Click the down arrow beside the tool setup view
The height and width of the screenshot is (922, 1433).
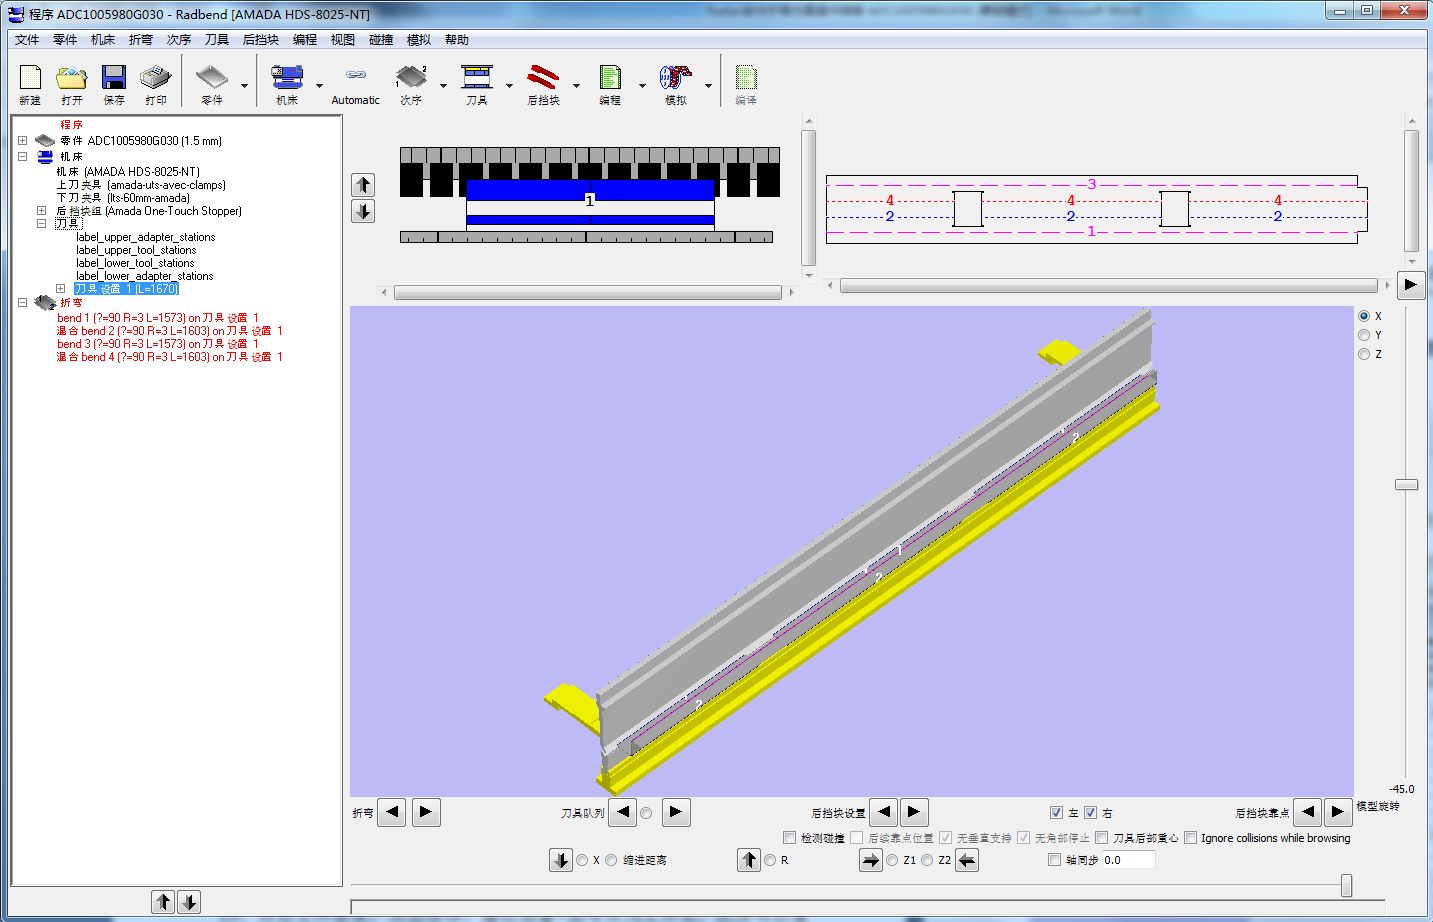tap(363, 211)
